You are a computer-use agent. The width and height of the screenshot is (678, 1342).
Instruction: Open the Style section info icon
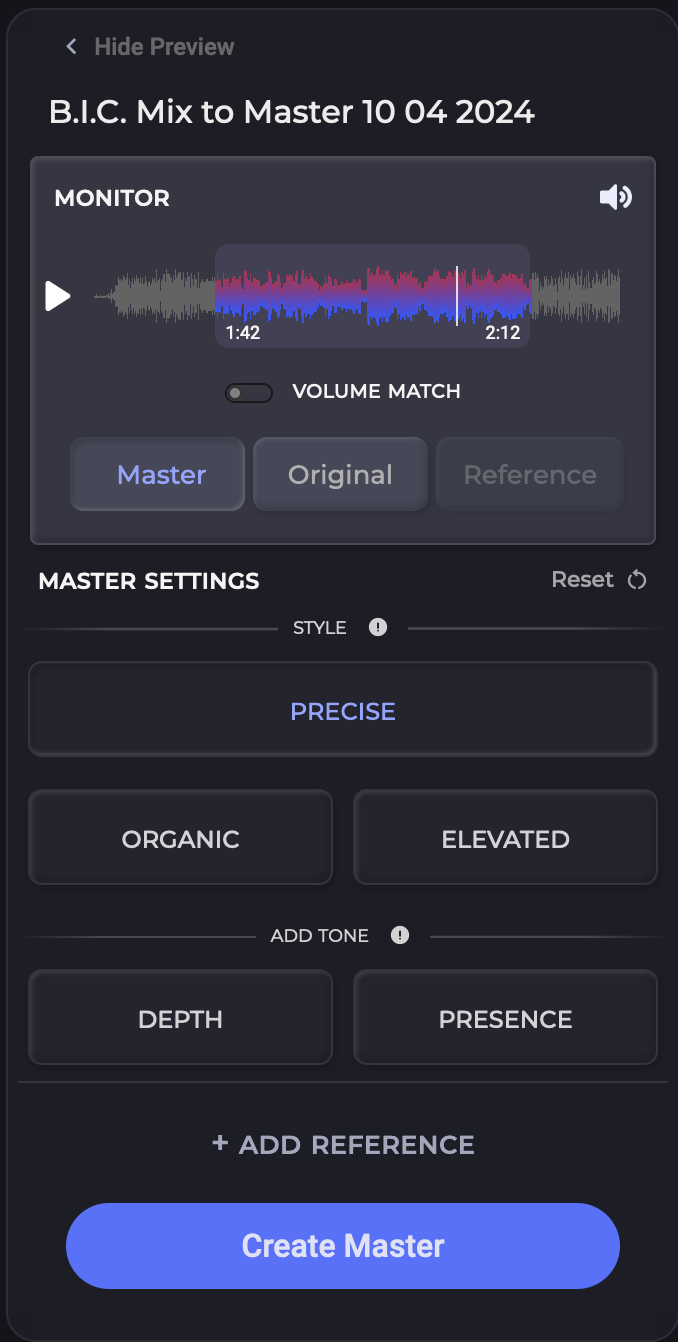[x=378, y=627]
